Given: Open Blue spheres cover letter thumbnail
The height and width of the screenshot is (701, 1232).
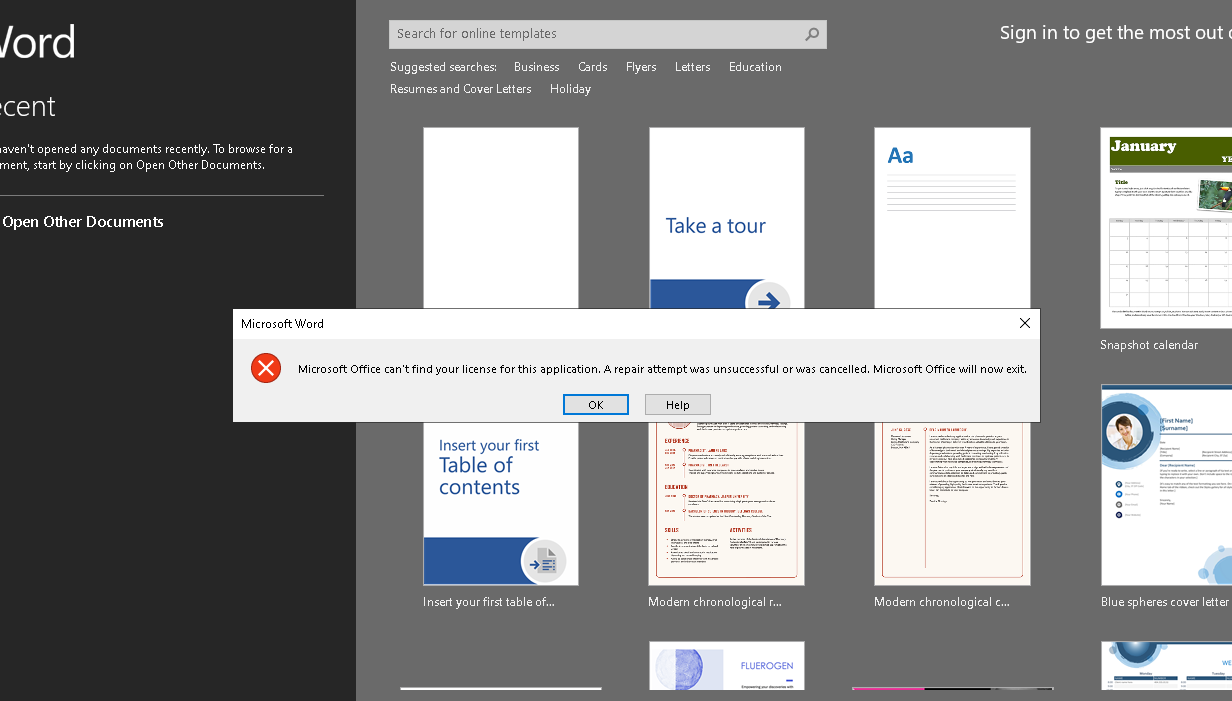Looking at the screenshot, I should click(x=1166, y=485).
